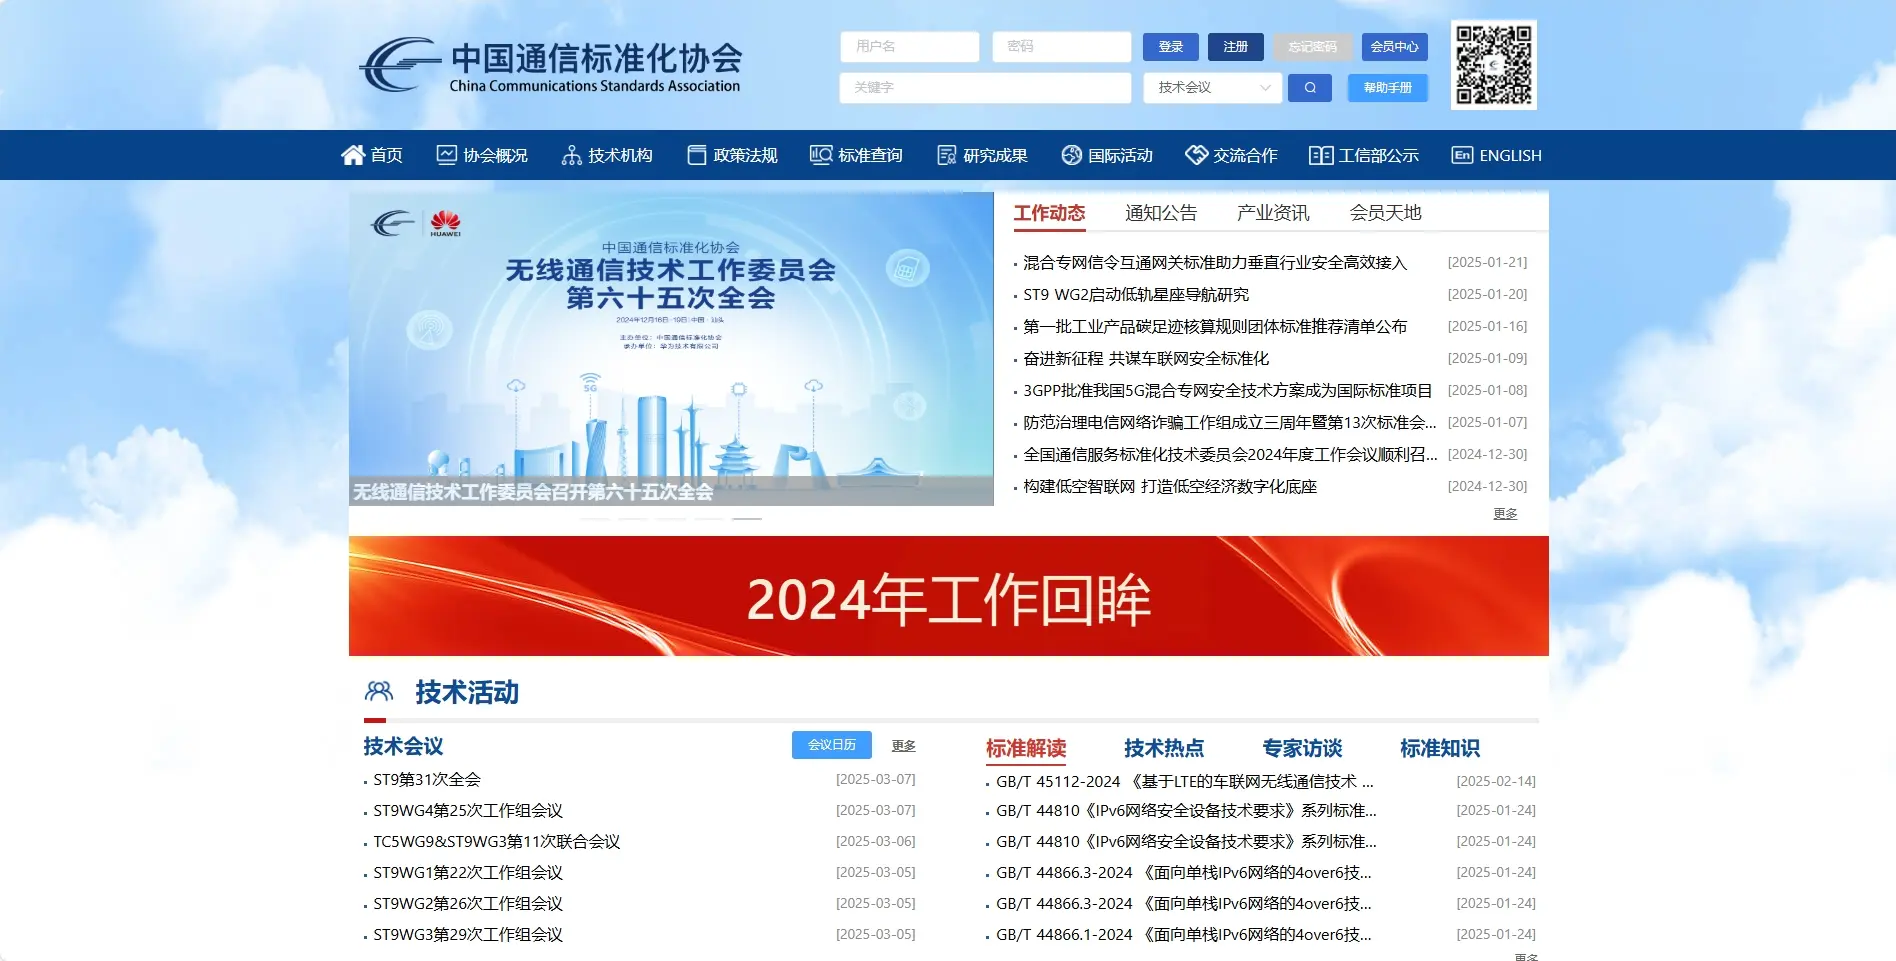Click the 政策法规 document icon

pos(695,154)
